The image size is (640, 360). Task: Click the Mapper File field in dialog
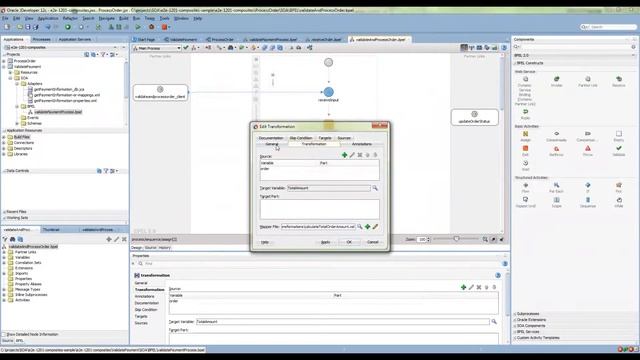[x=318, y=227]
